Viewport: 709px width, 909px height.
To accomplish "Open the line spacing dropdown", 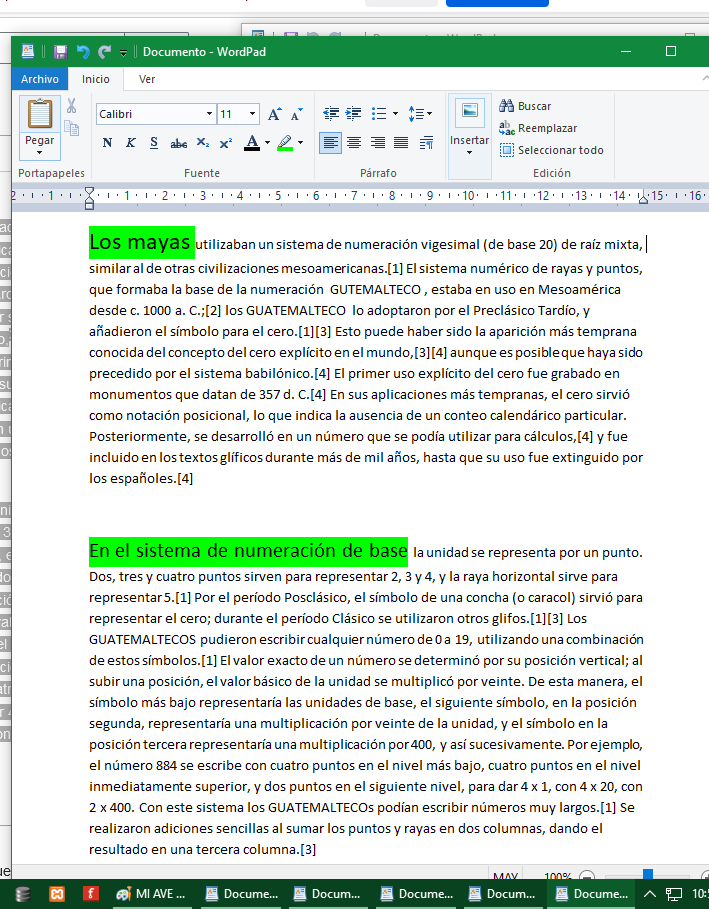I will click(420, 114).
